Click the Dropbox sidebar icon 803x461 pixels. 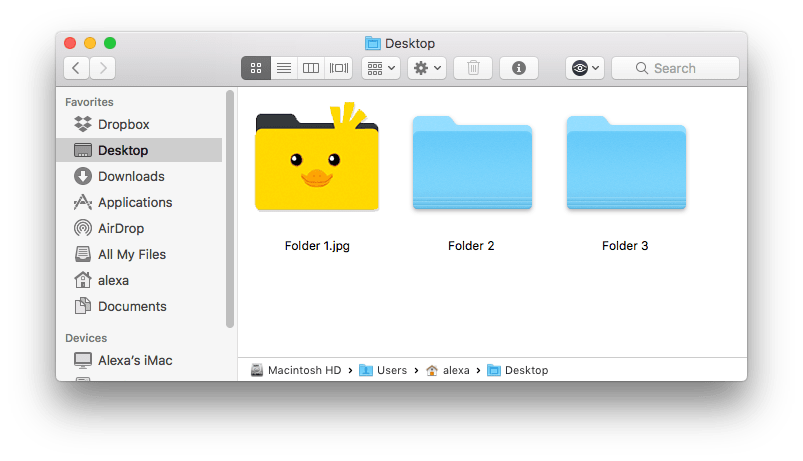(x=82, y=124)
